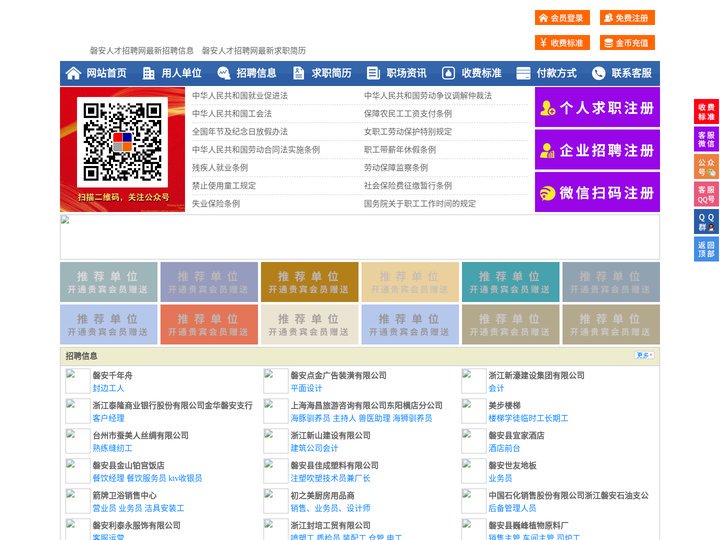Click the 客服QQ号 floating sidebar icon

(x=706, y=194)
